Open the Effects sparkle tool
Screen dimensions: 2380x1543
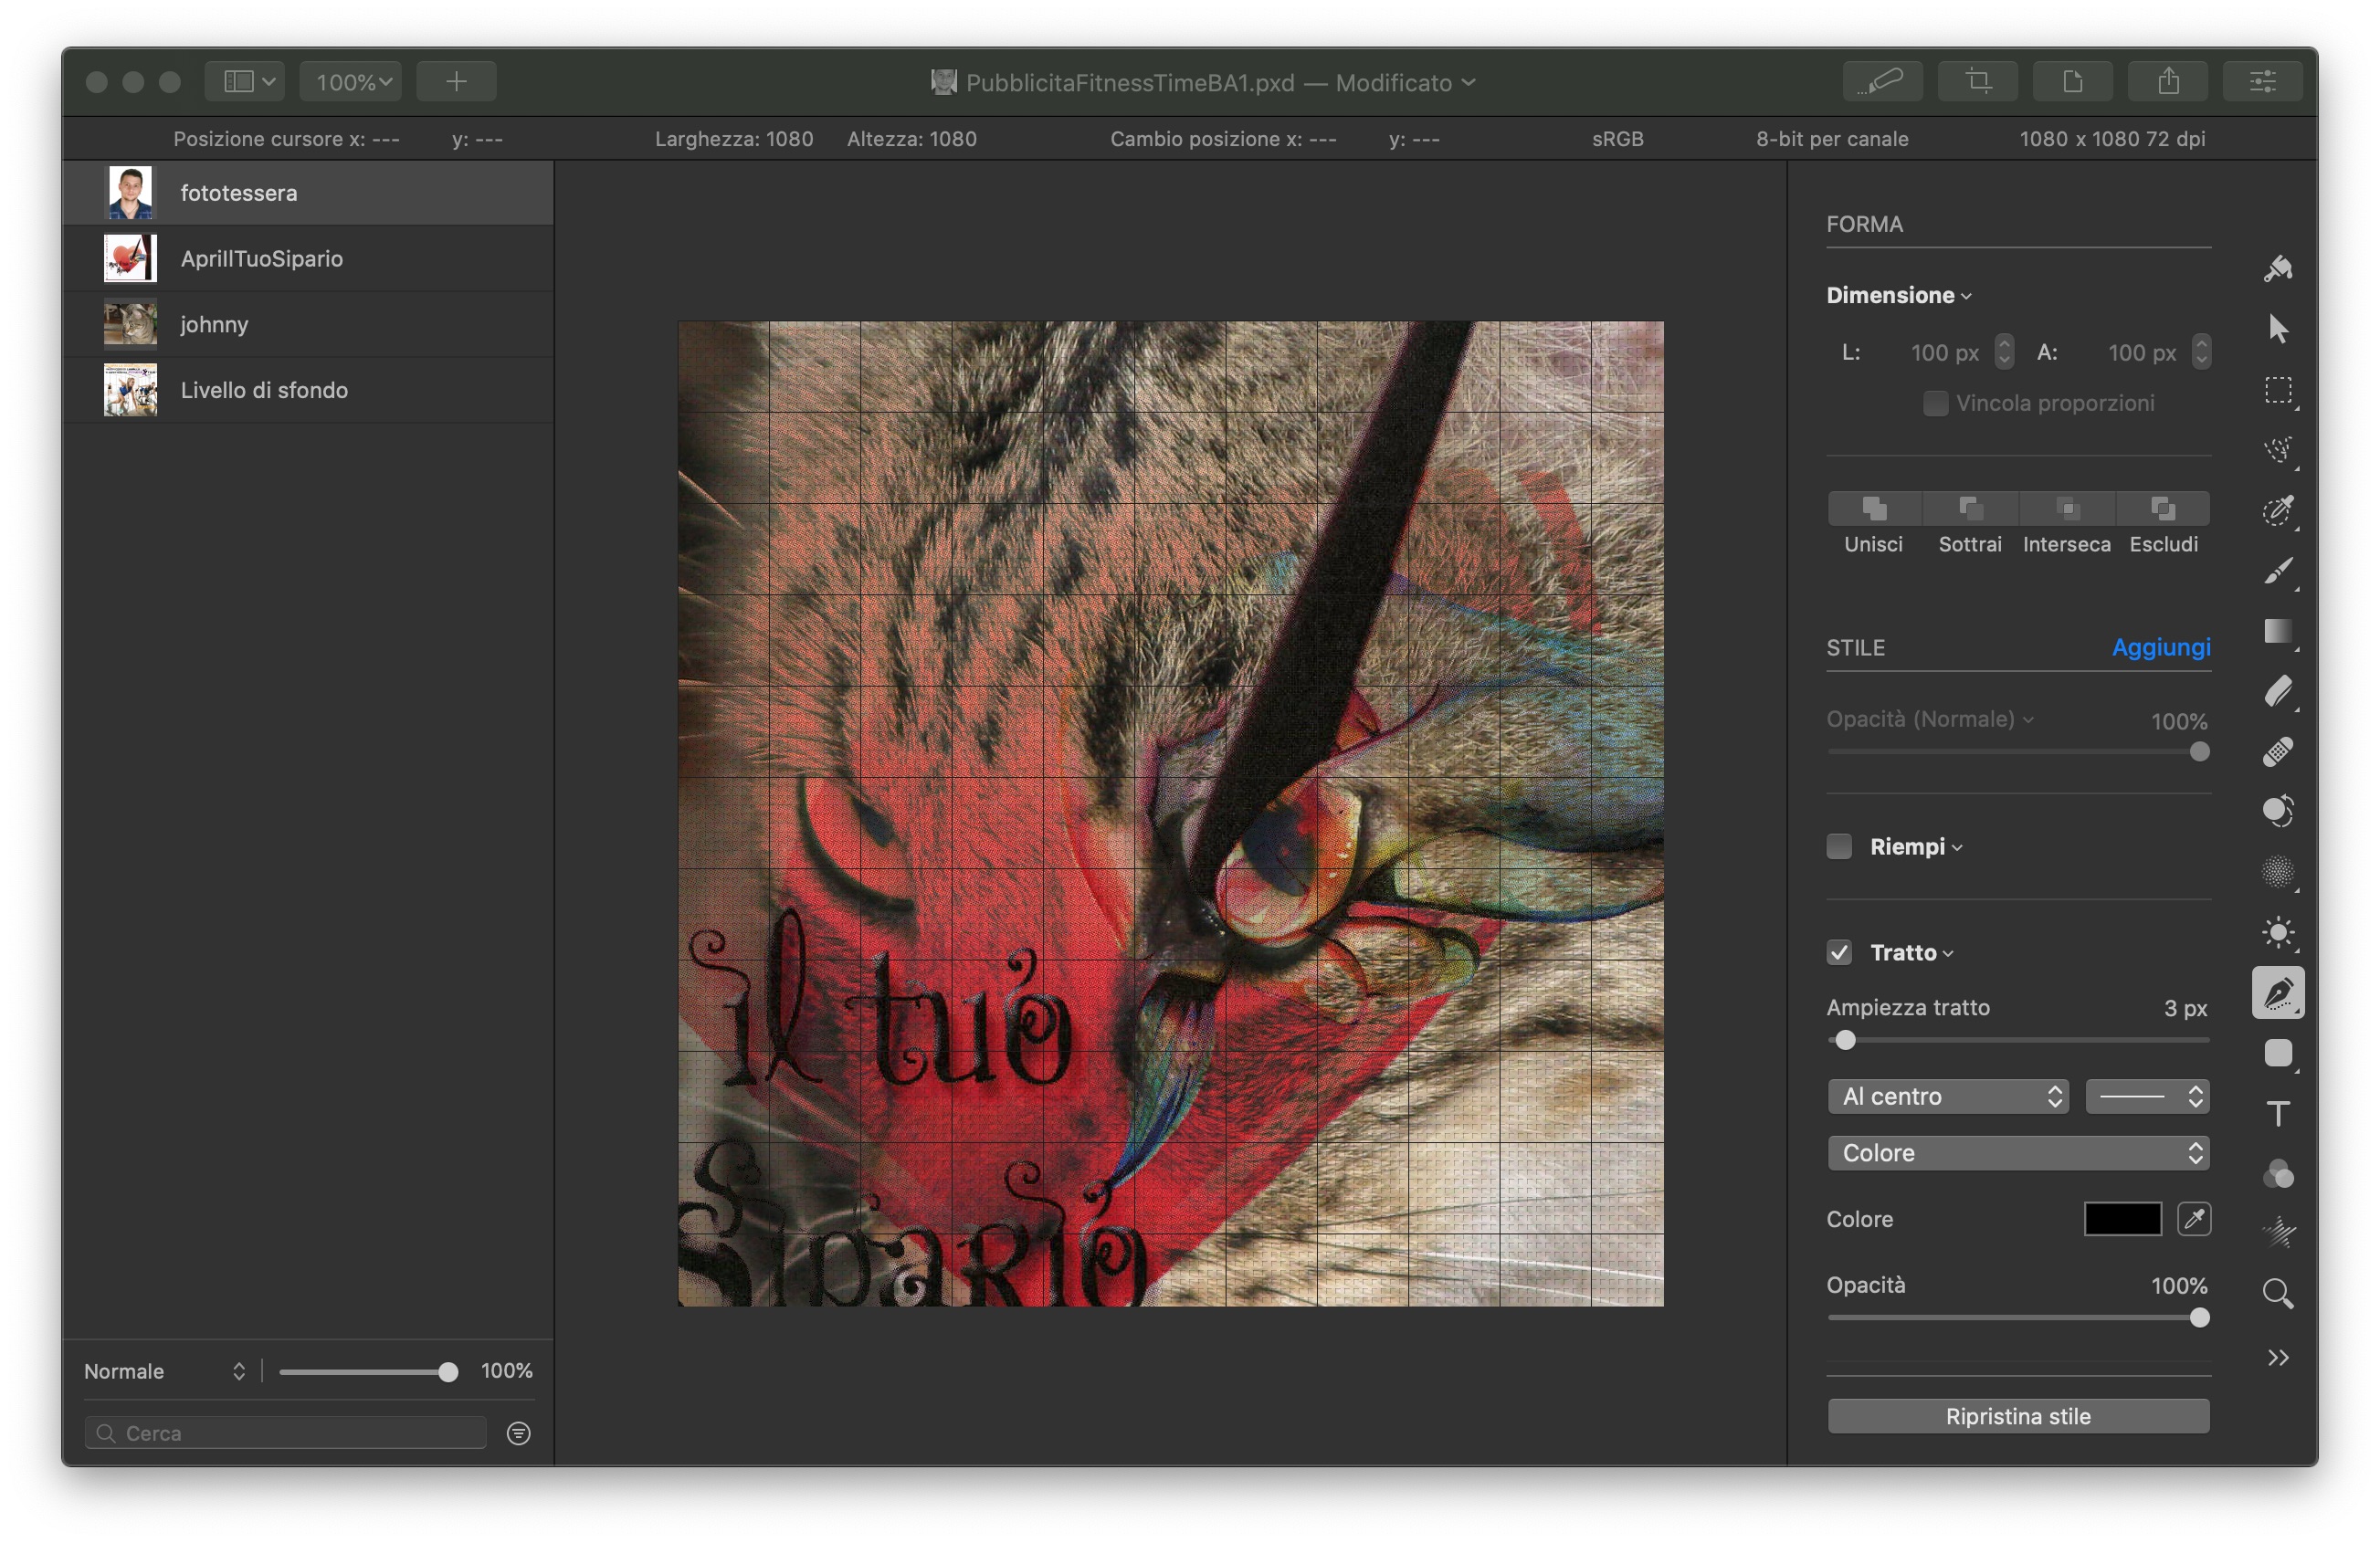2277,1233
